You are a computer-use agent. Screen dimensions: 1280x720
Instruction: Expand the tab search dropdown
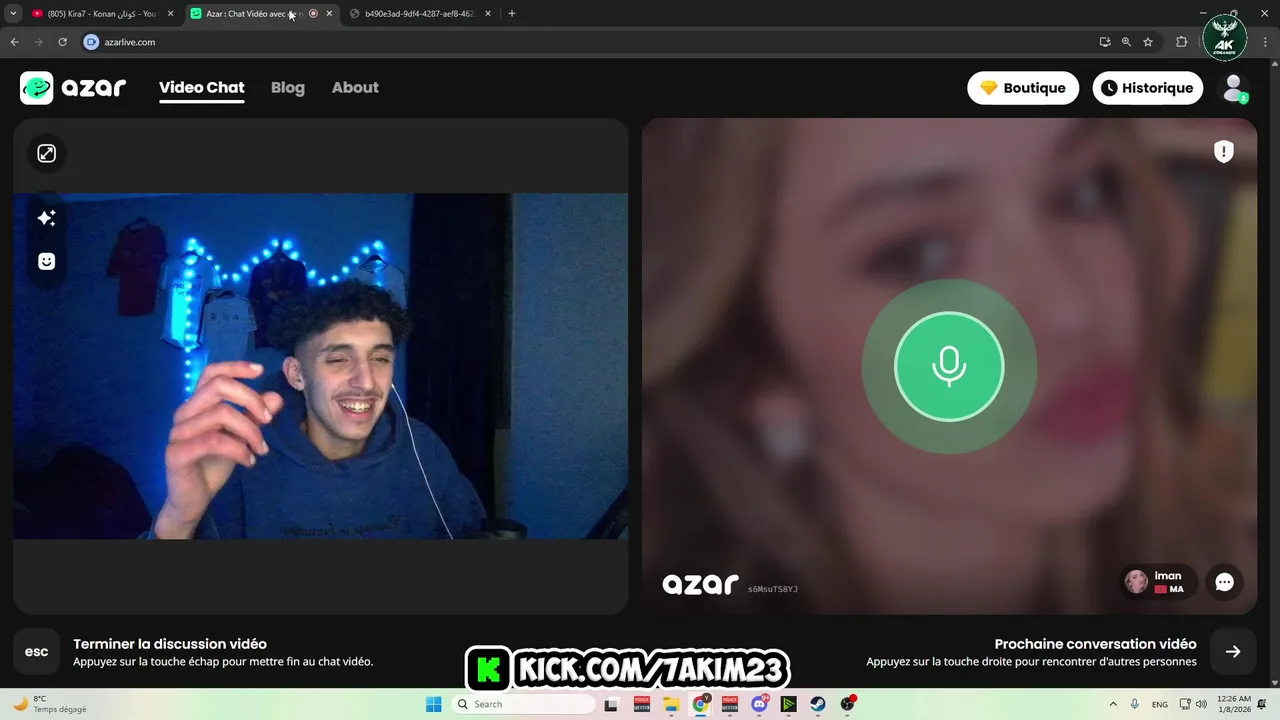click(x=12, y=14)
